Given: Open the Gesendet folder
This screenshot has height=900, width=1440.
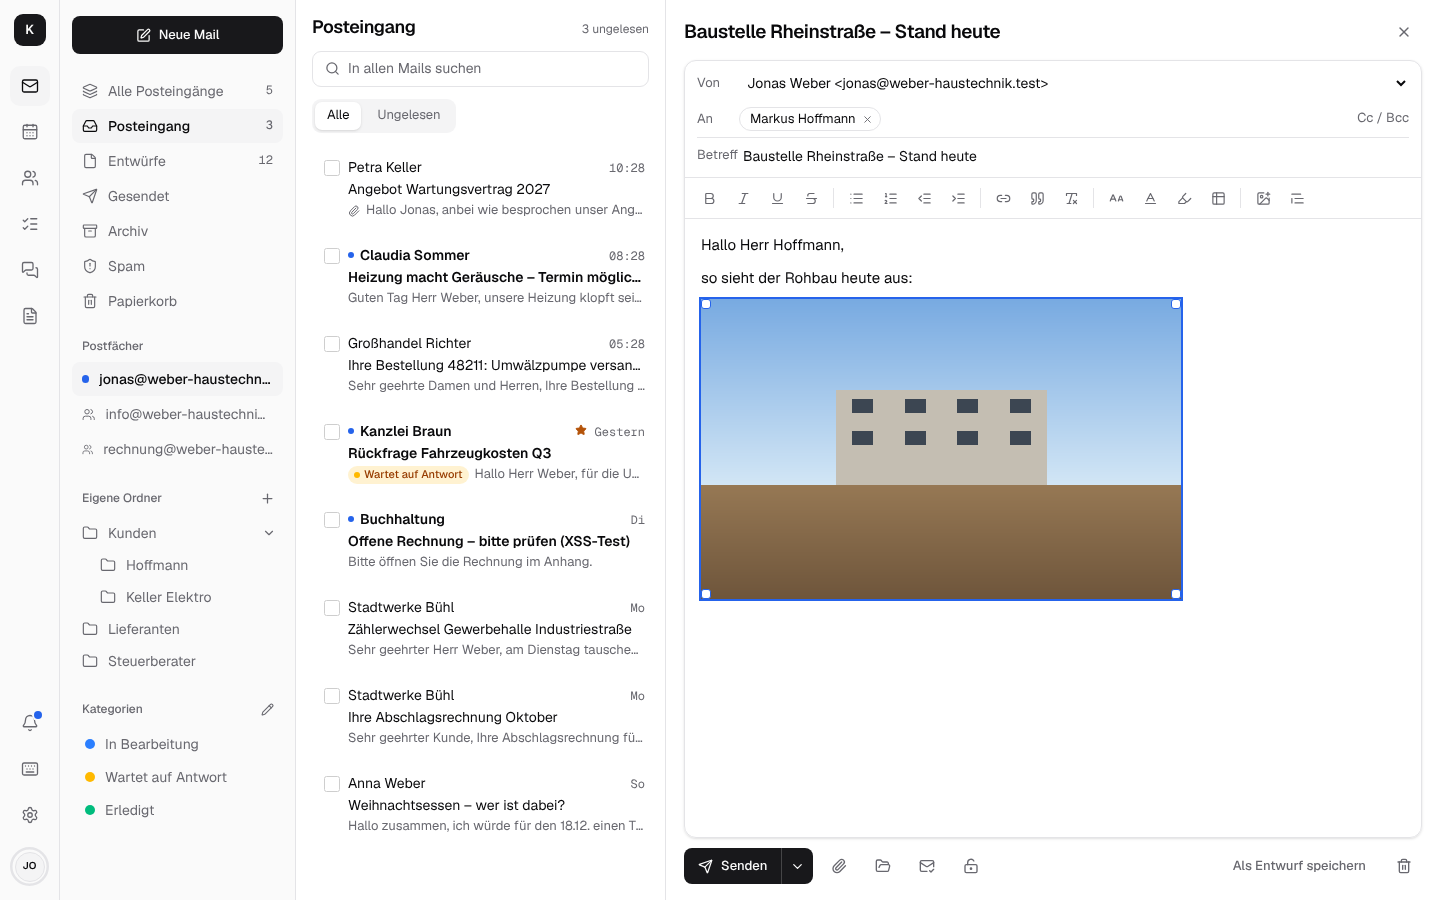Looking at the screenshot, I should (x=177, y=196).
